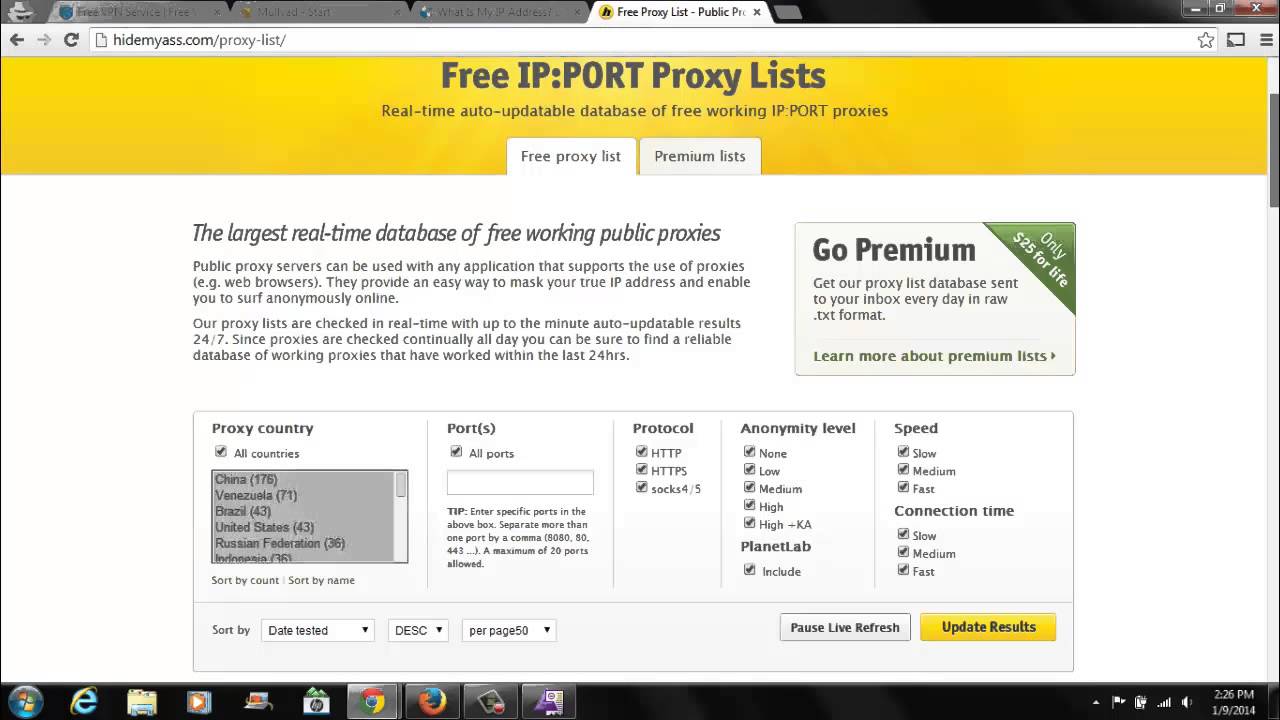The height and width of the screenshot is (720, 1280).
Task: Open a new tab button
Action: [x=788, y=12]
